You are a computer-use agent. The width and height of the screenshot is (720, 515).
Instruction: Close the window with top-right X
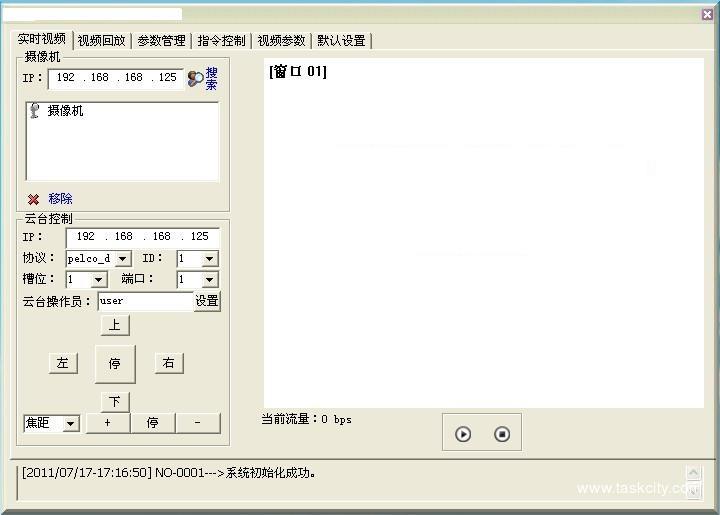point(707,14)
